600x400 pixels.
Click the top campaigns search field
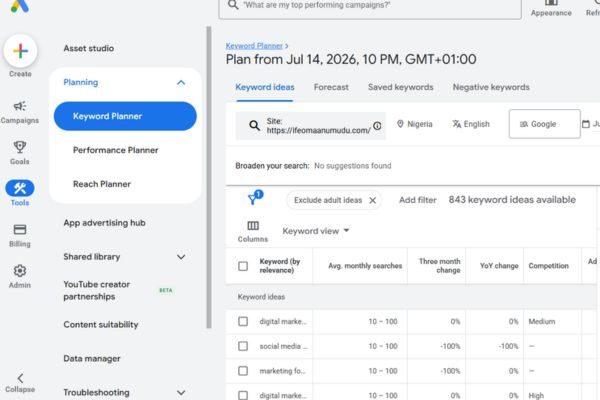coord(370,5)
